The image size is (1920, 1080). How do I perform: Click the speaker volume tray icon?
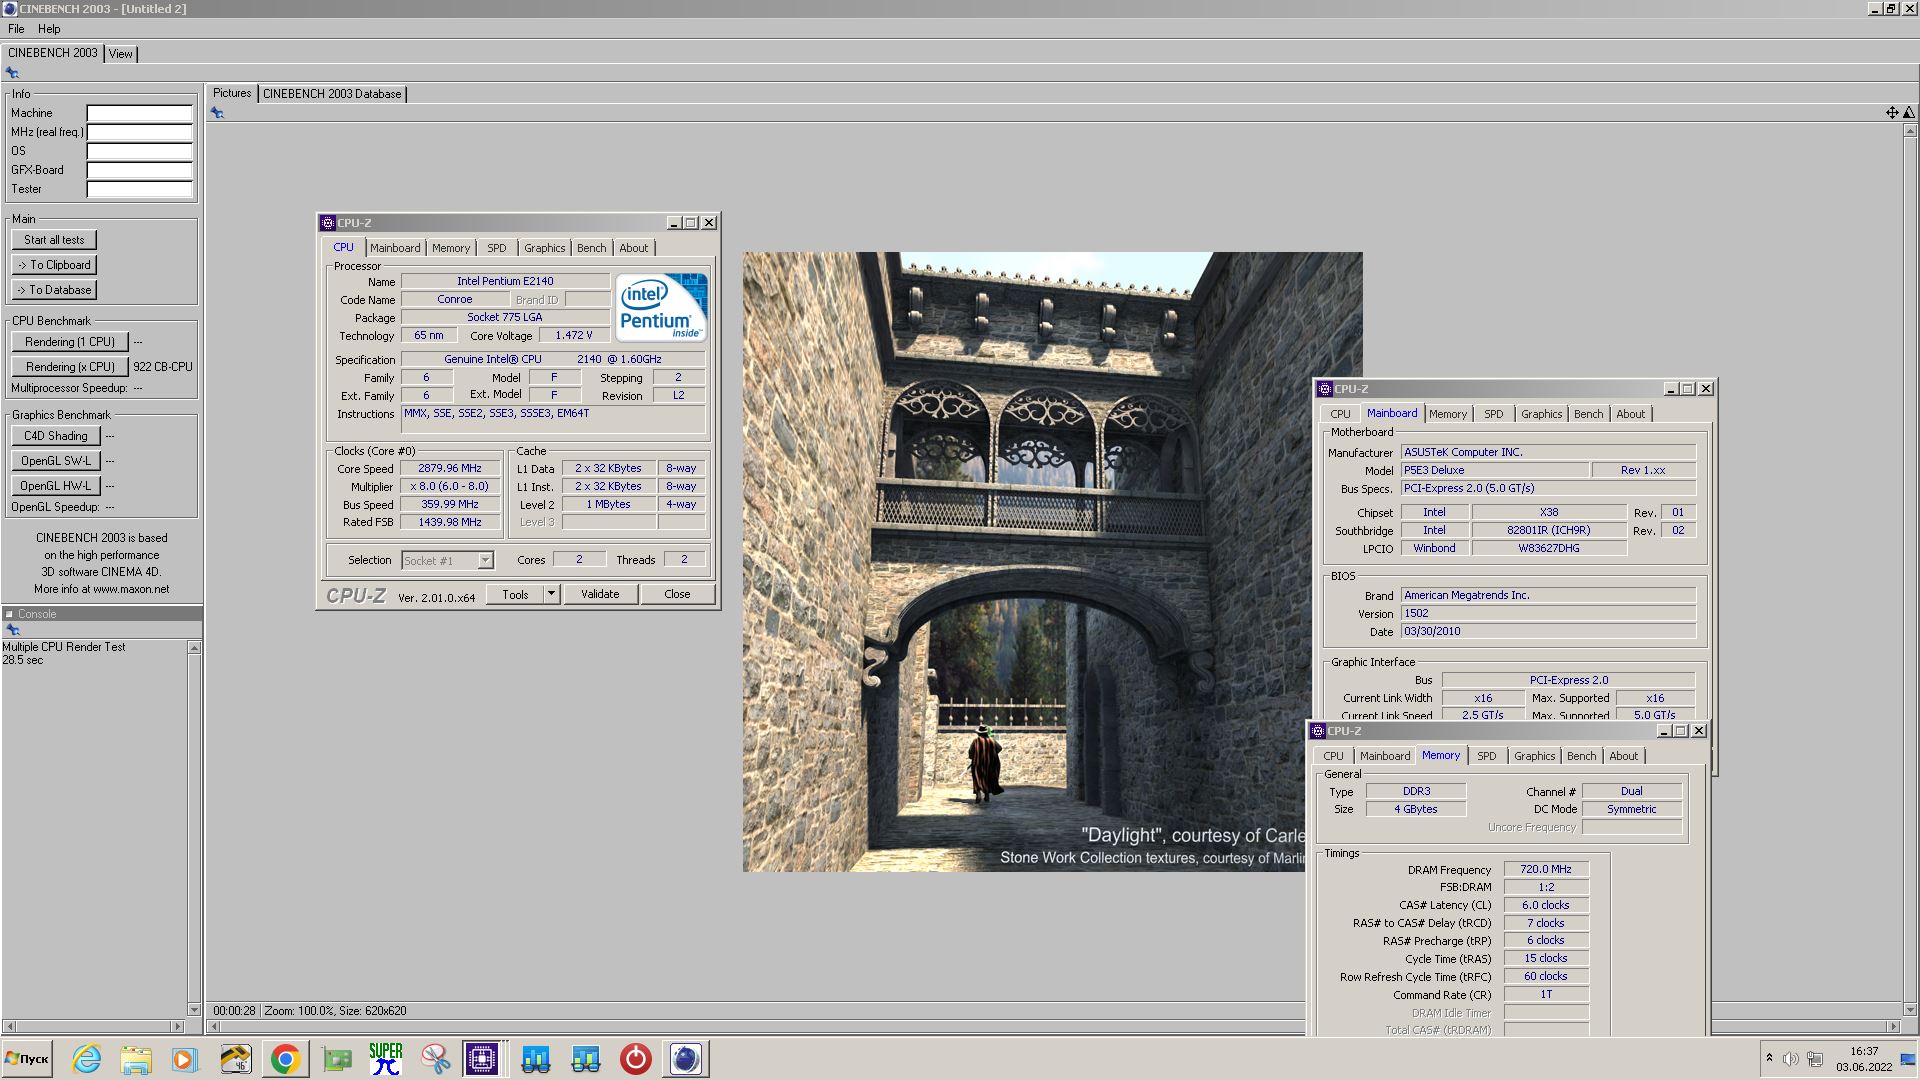pos(1790,1058)
